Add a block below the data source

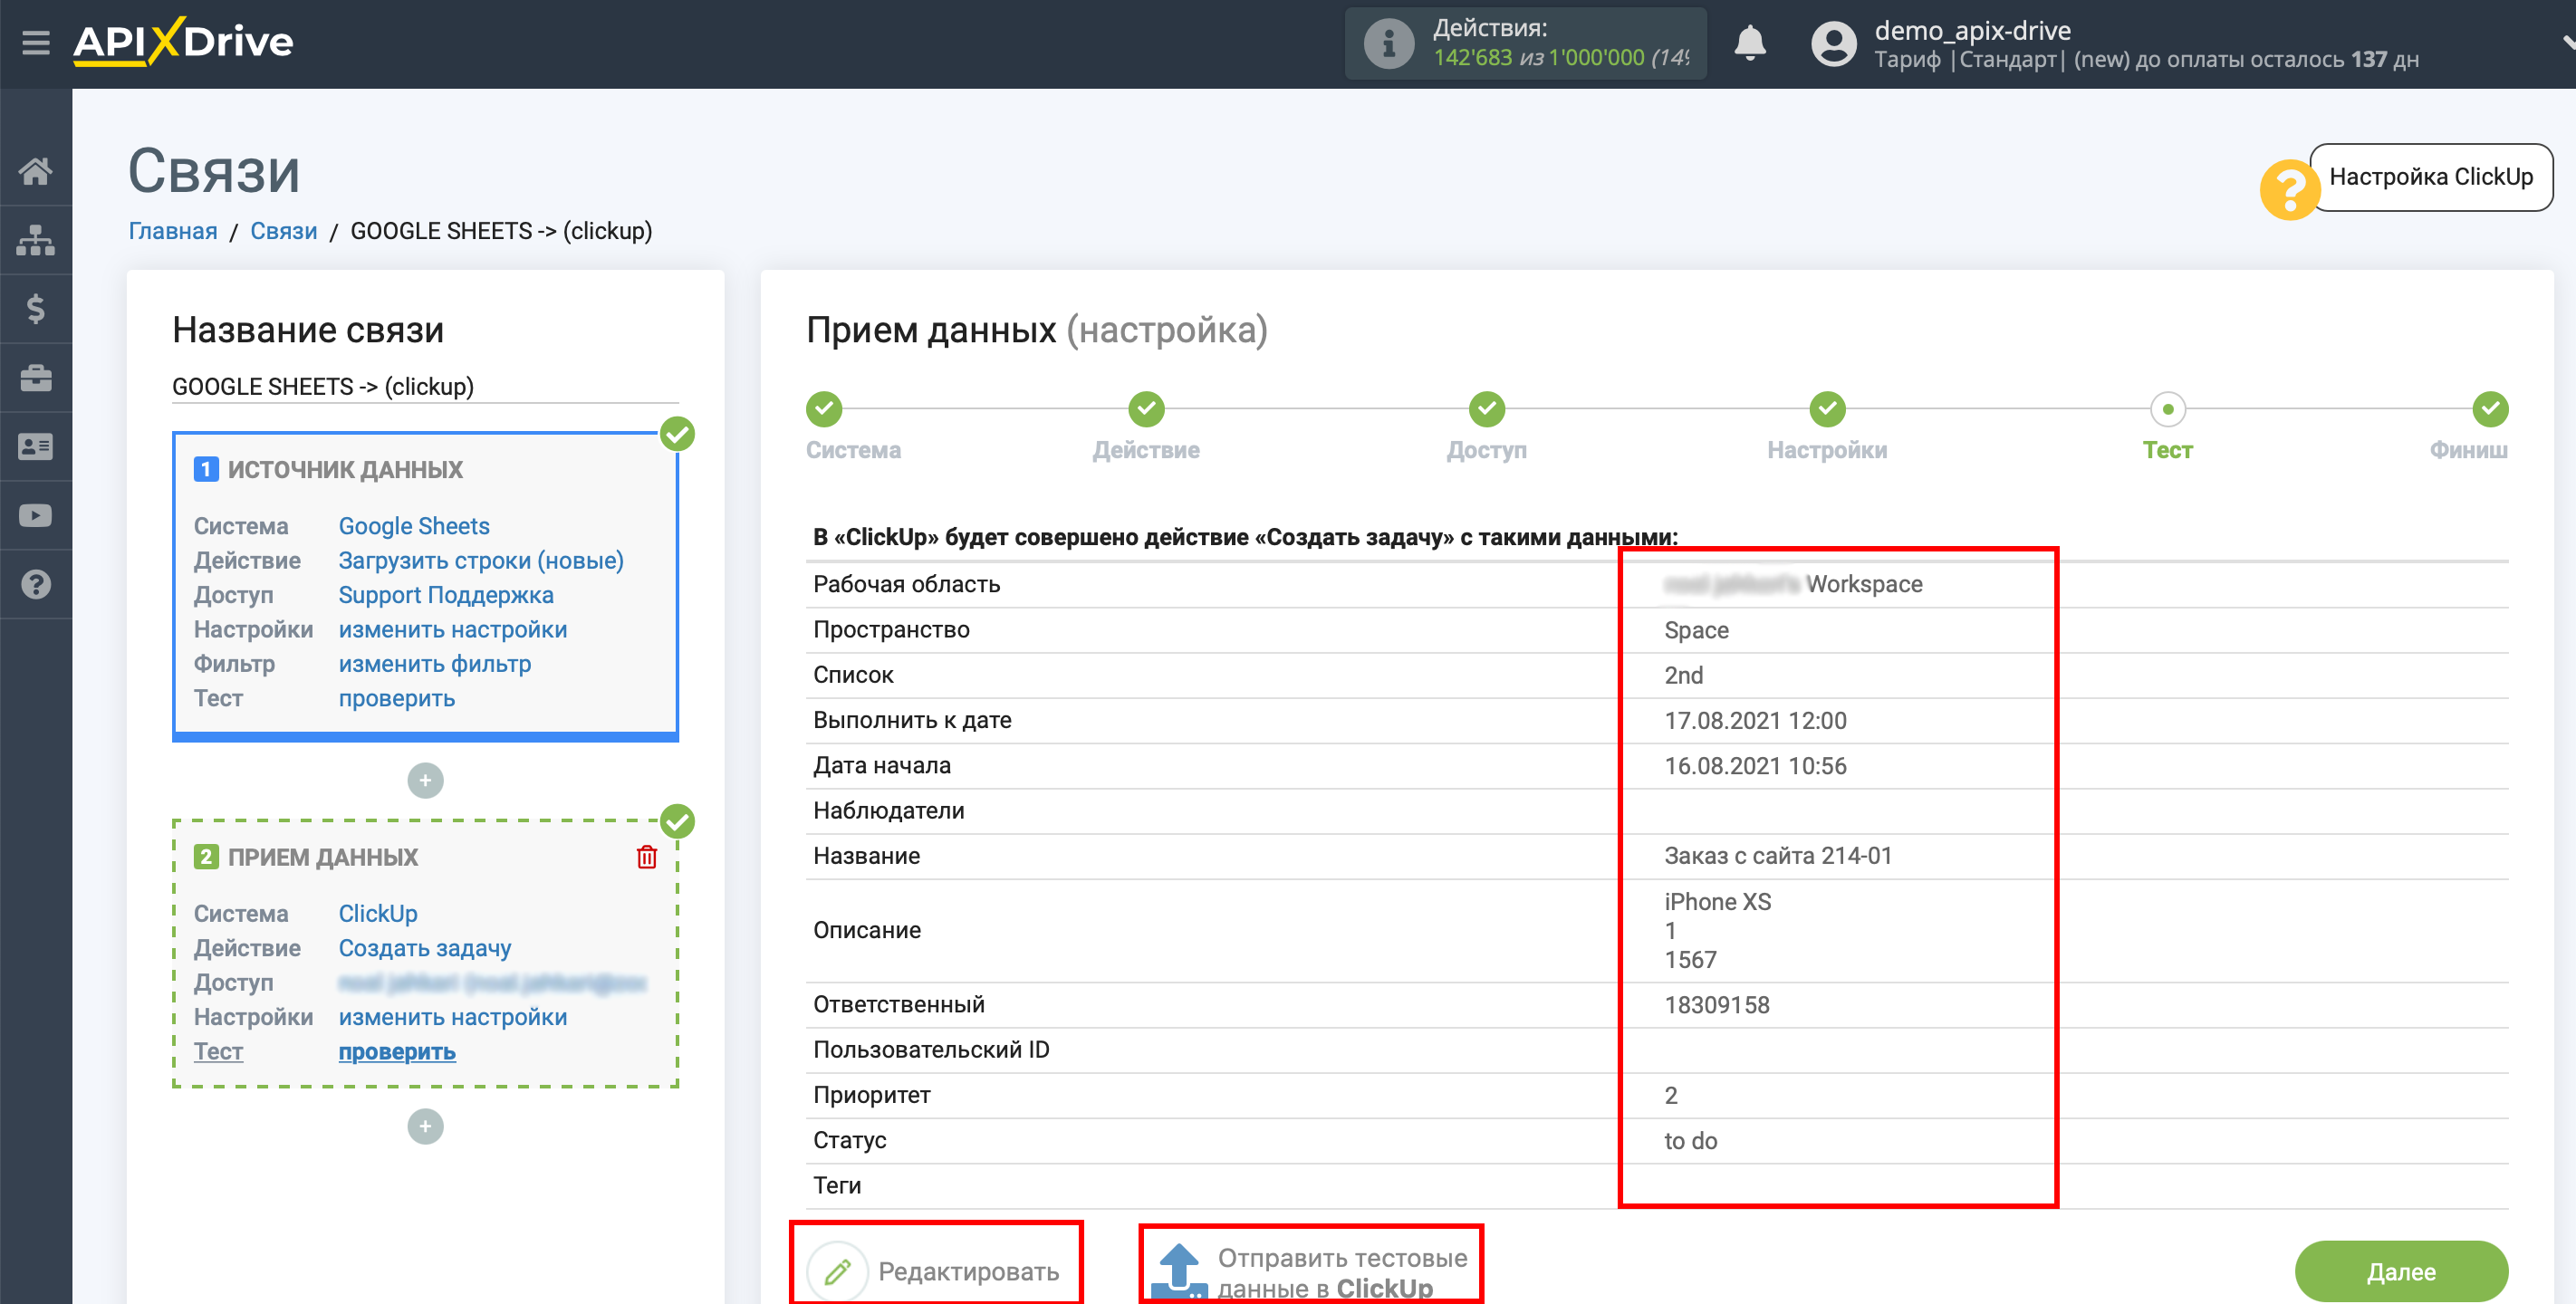click(425, 780)
